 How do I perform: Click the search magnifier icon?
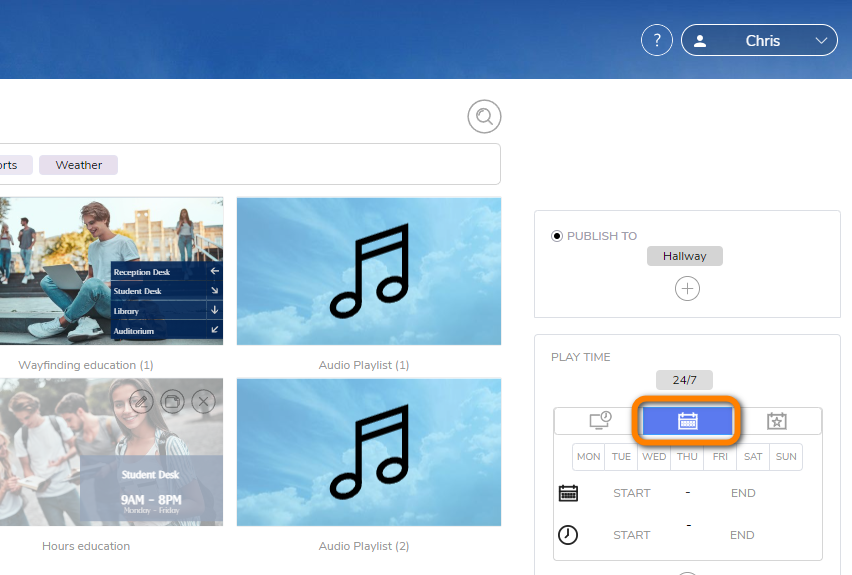click(x=484, y=116)
